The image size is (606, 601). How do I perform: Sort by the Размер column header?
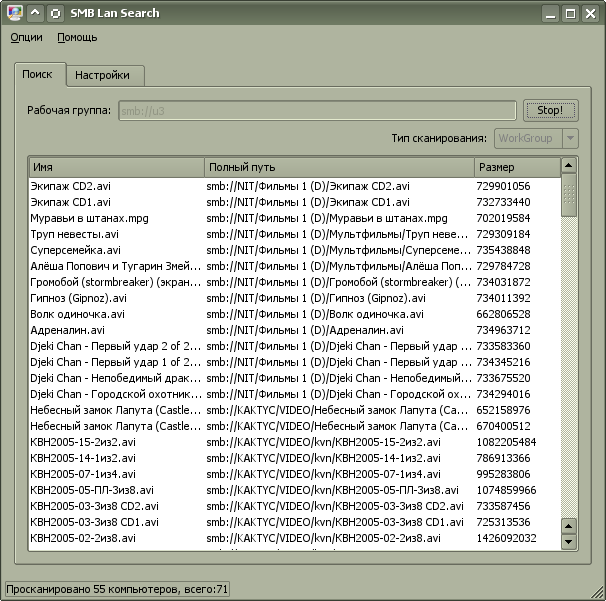tap(517, 167)
